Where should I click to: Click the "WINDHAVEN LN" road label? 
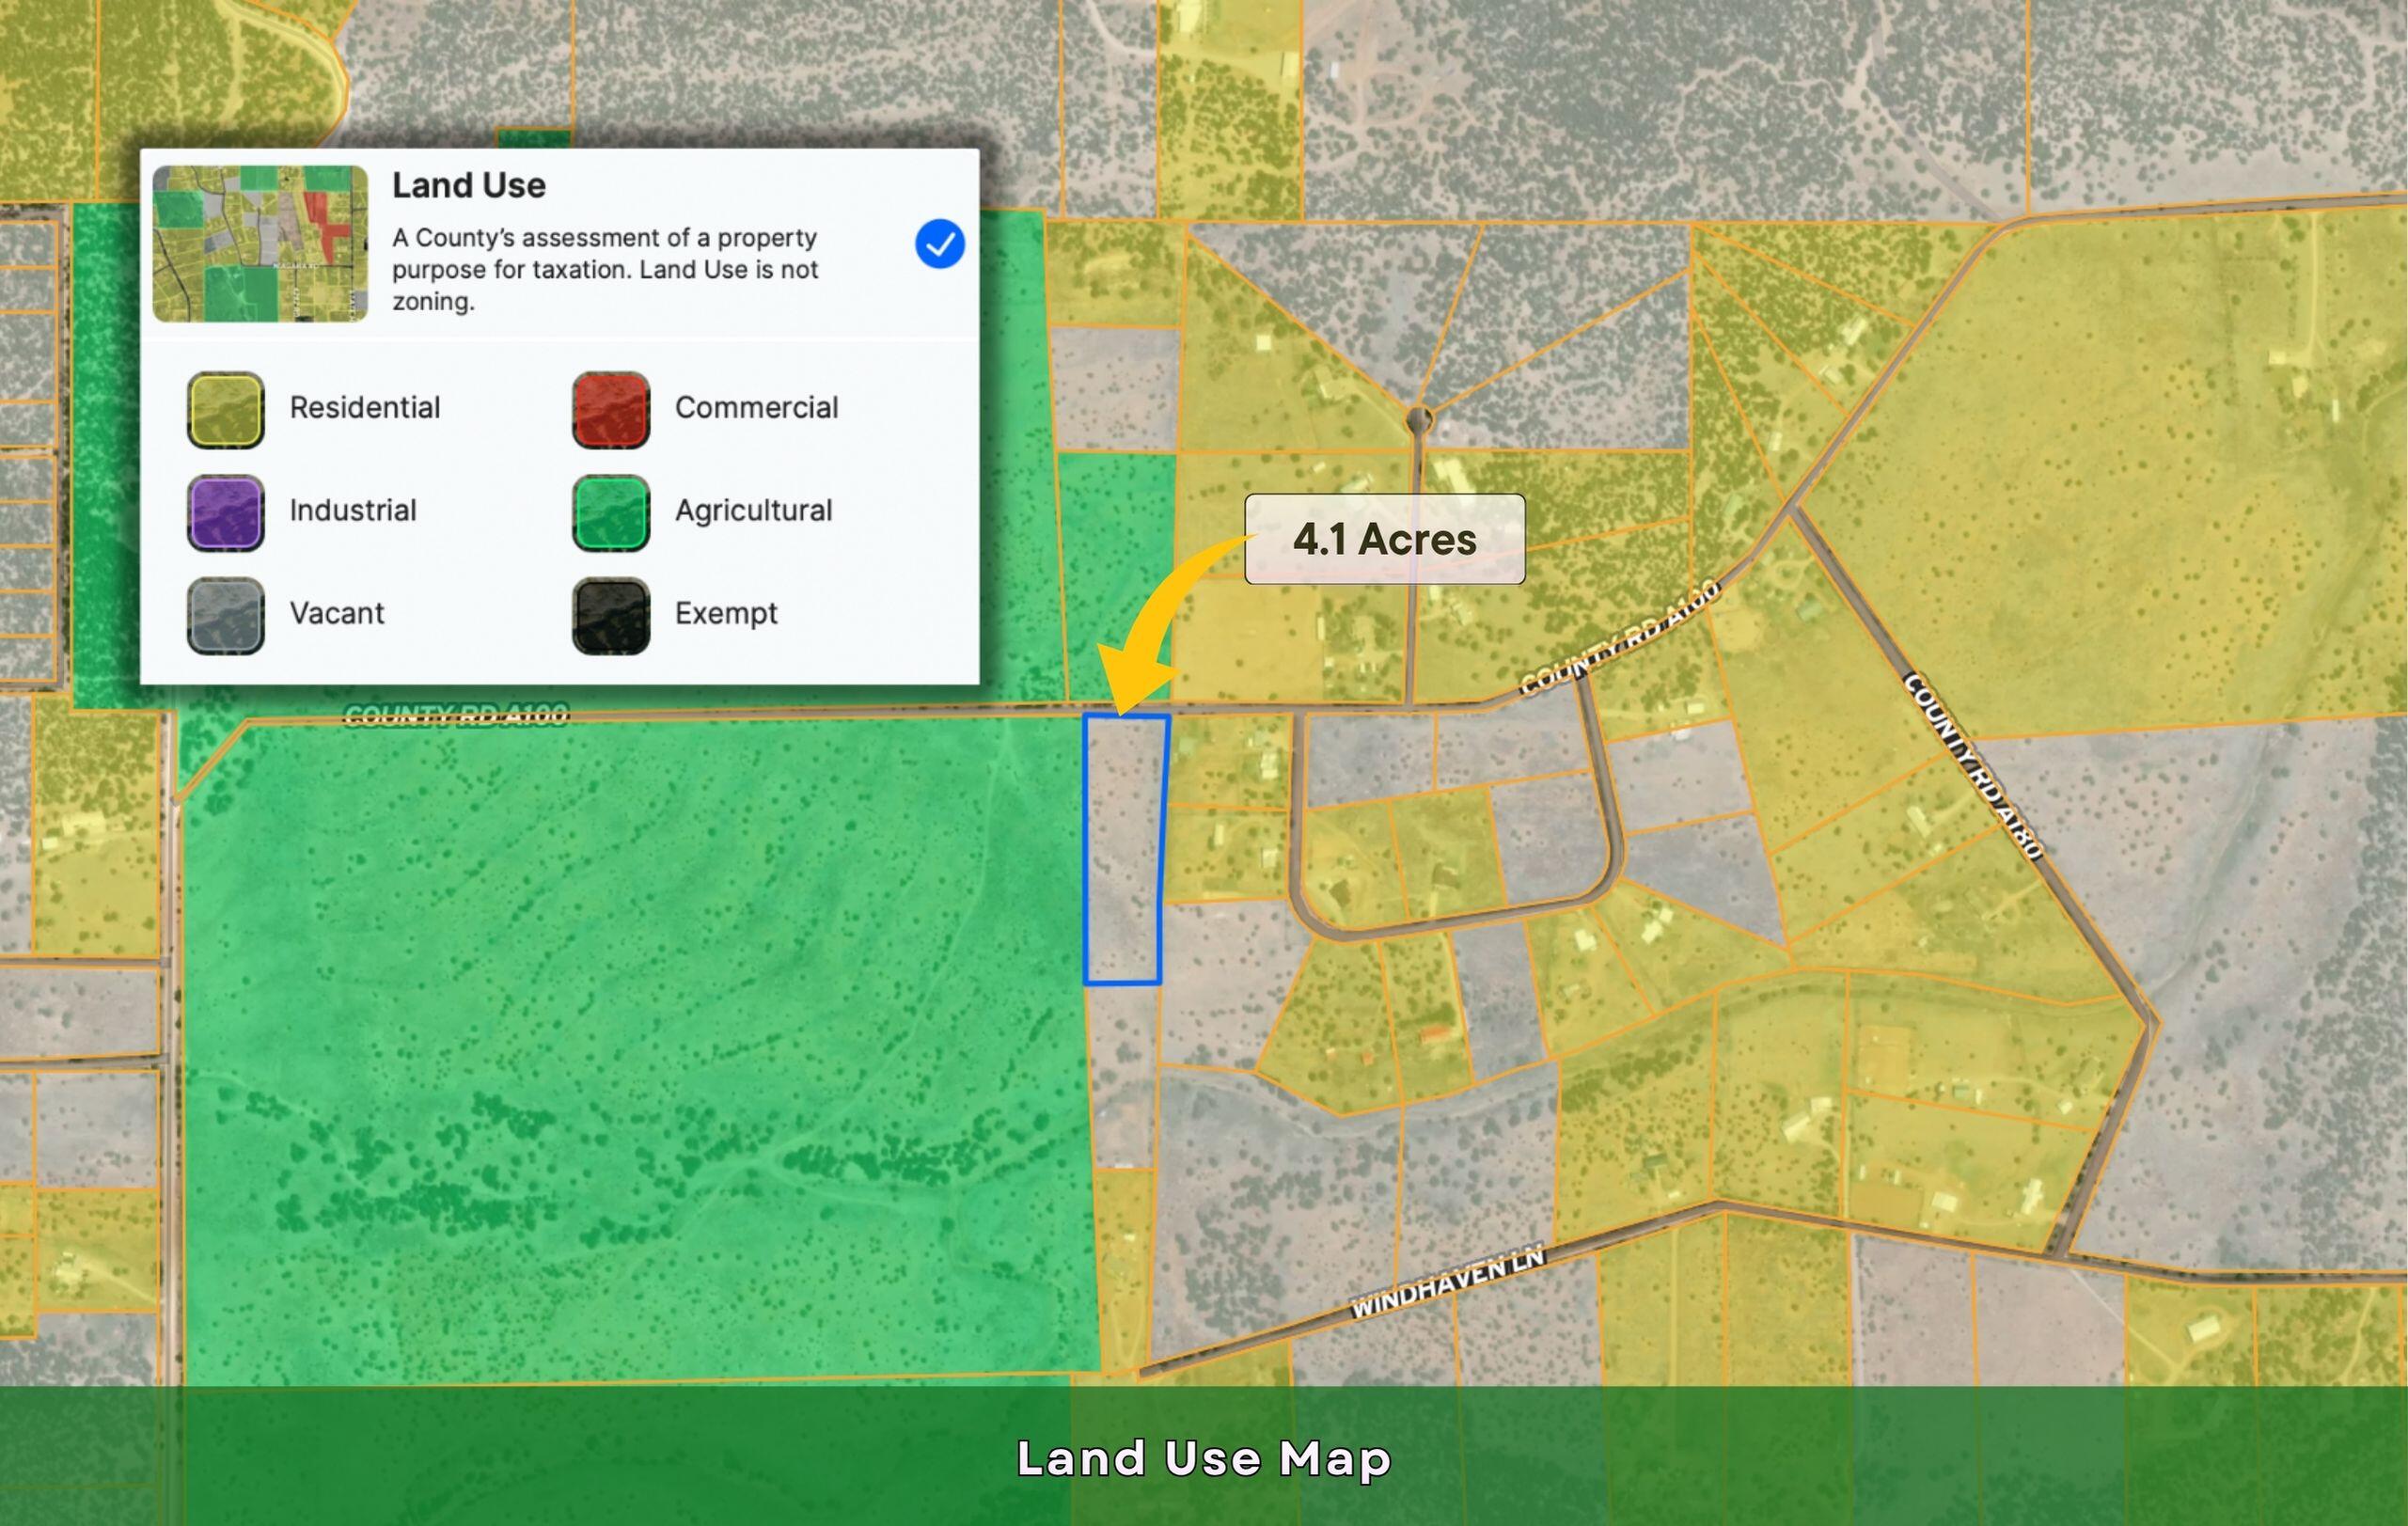[x=1448, y=1282]
